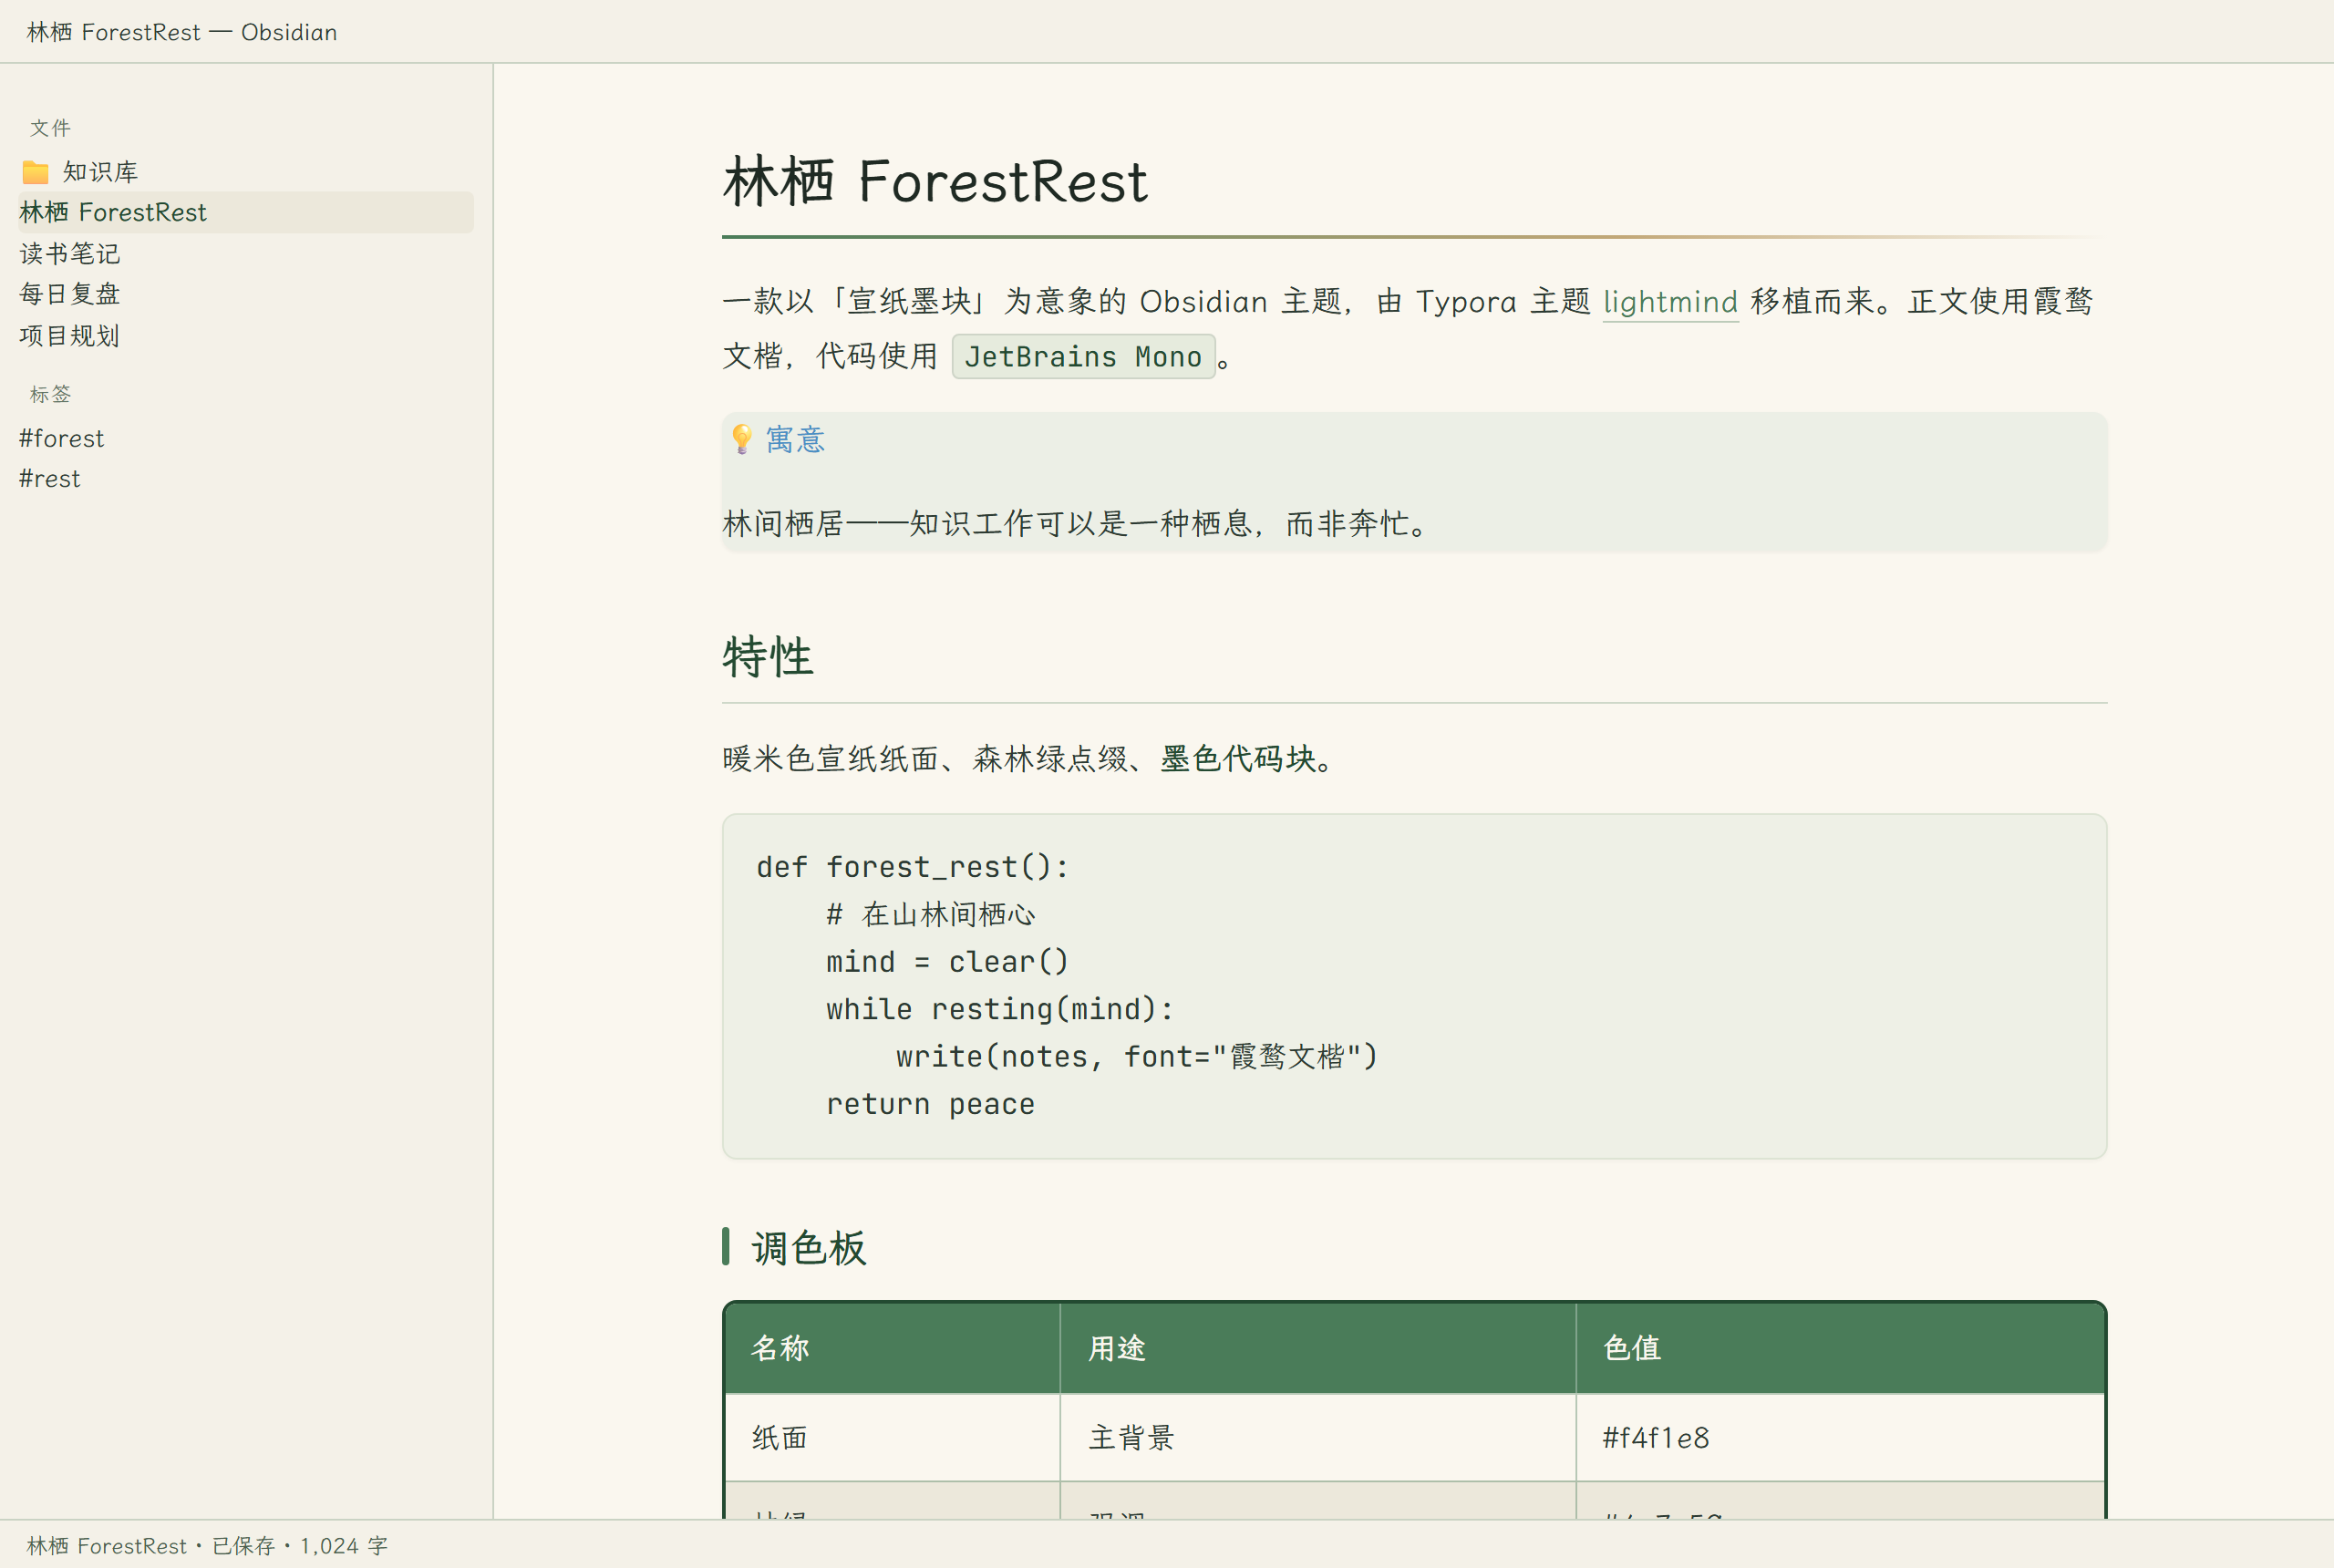Click the 调色板 section heading

point(809,1248)
